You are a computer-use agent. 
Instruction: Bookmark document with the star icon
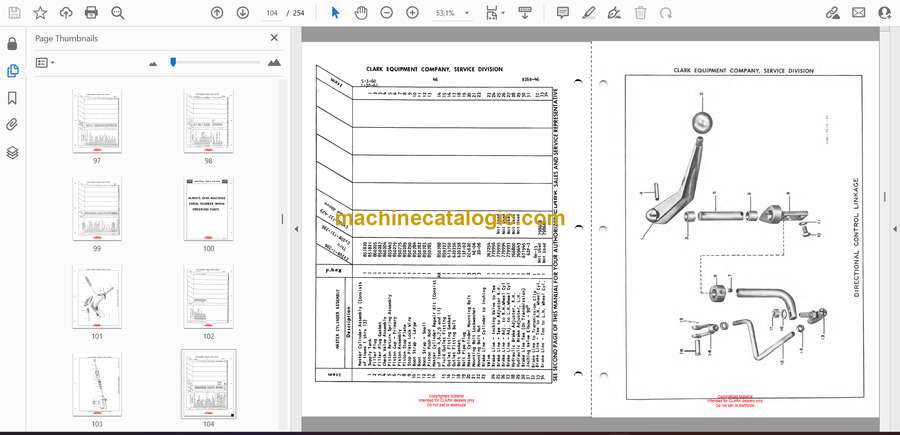coord(40,13)
